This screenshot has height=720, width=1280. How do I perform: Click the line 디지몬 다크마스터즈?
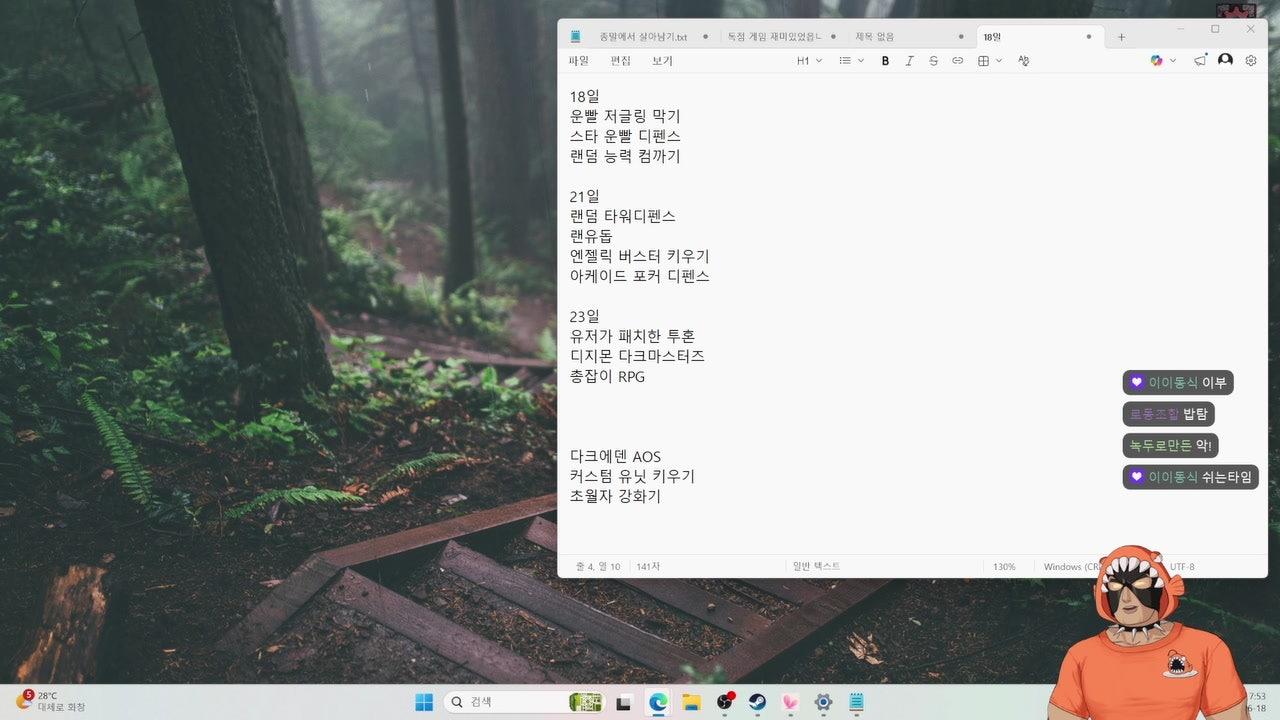(x=638, y=356)
